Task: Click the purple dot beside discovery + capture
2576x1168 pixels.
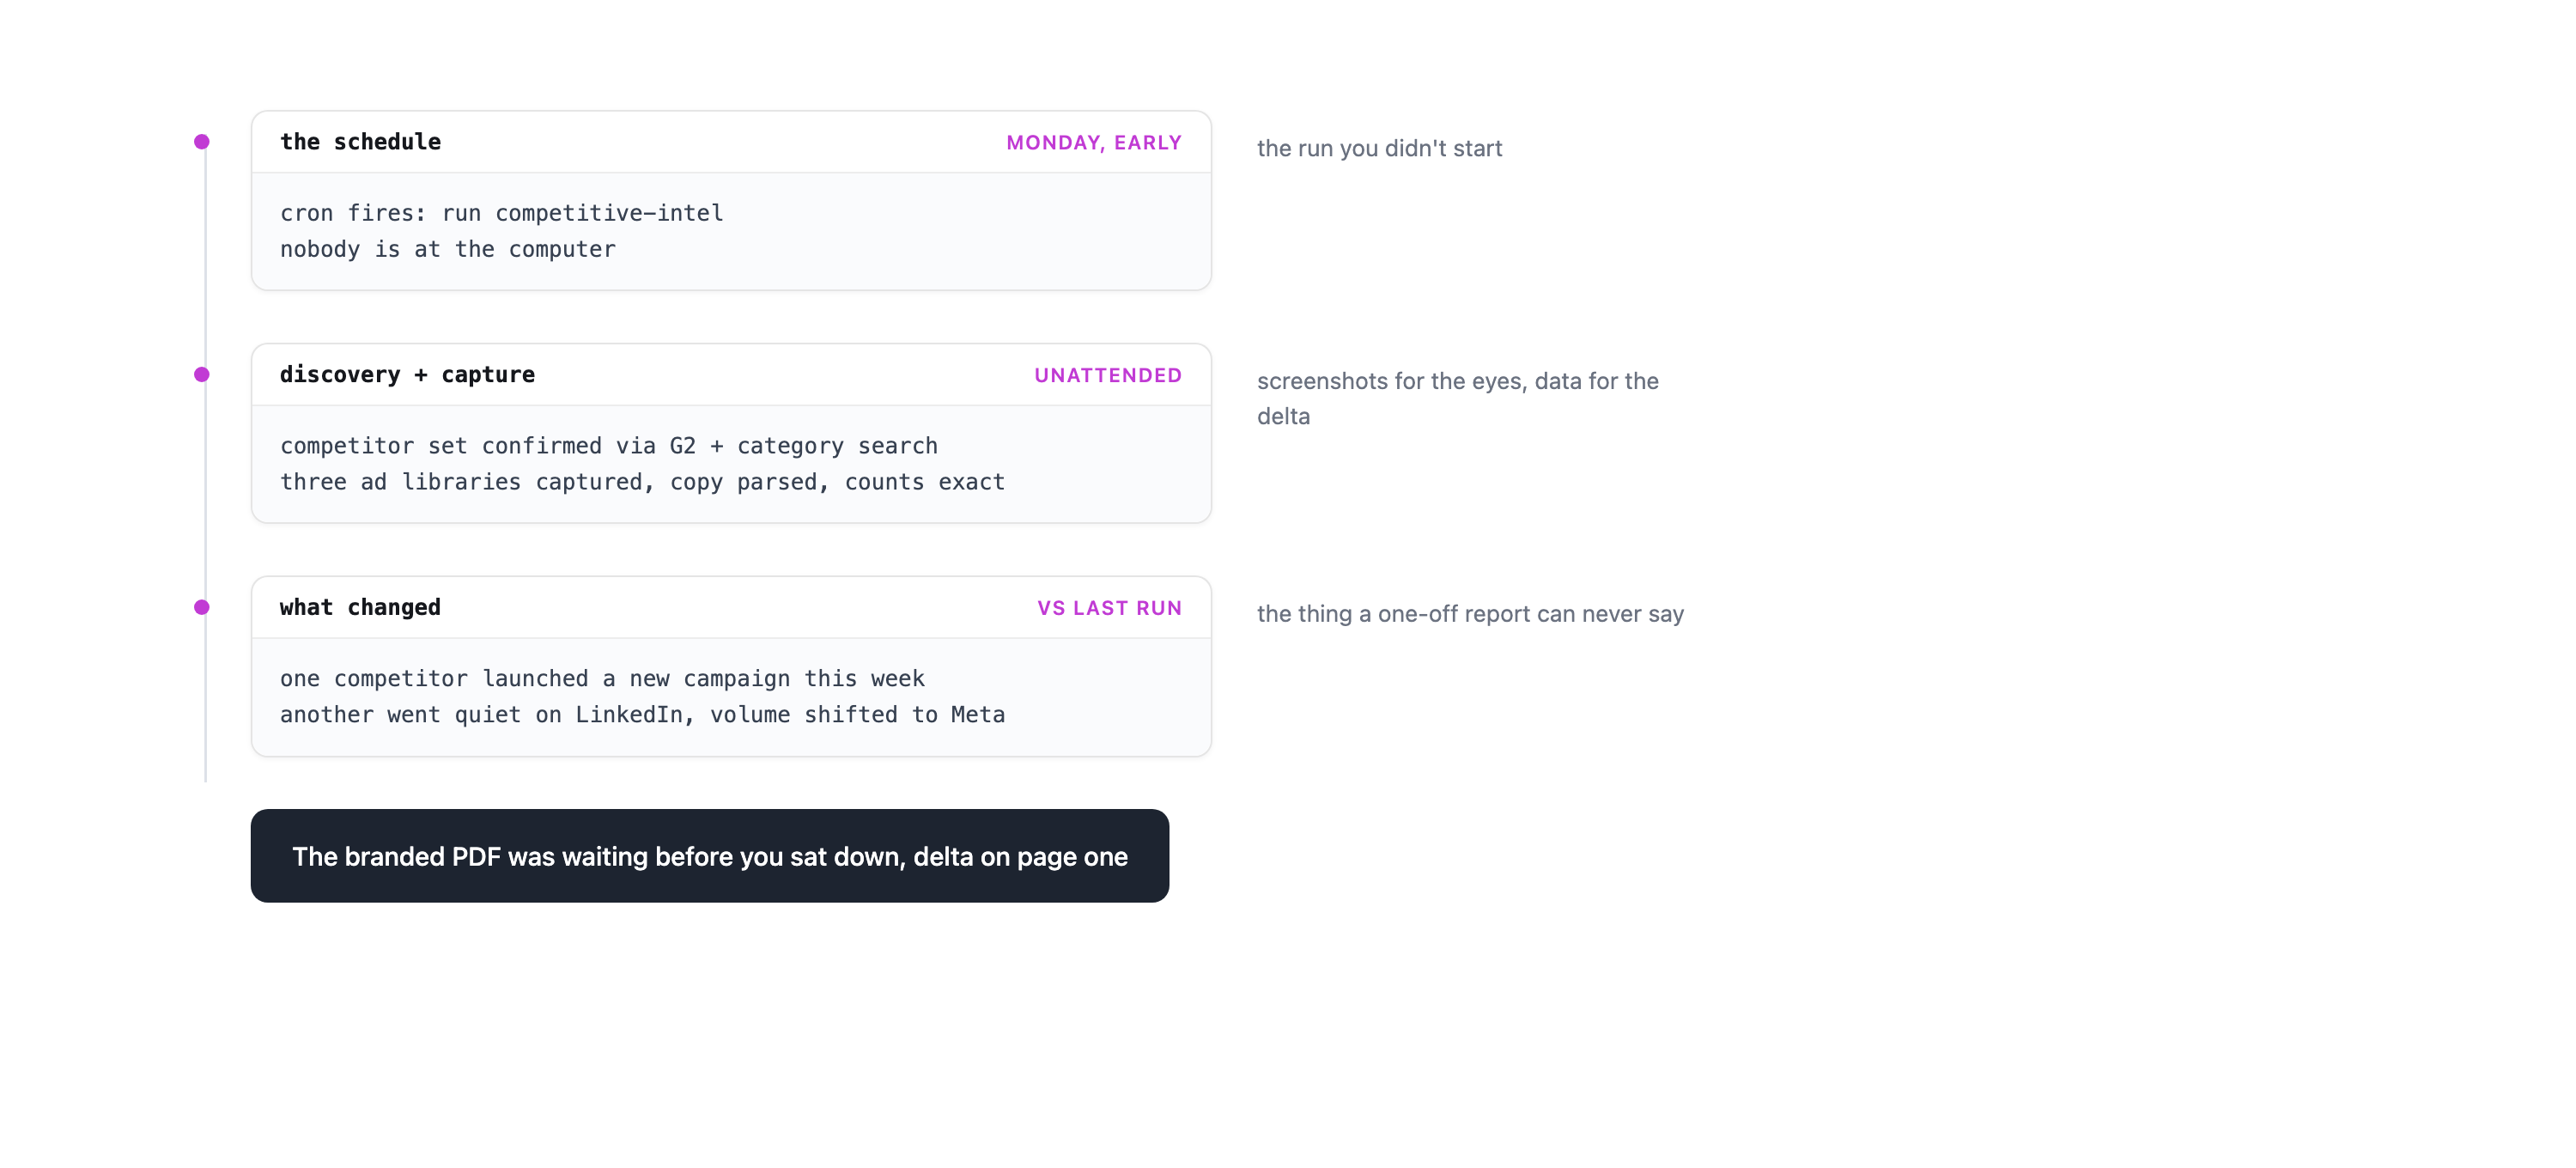Action: click(x=202, y=375)
